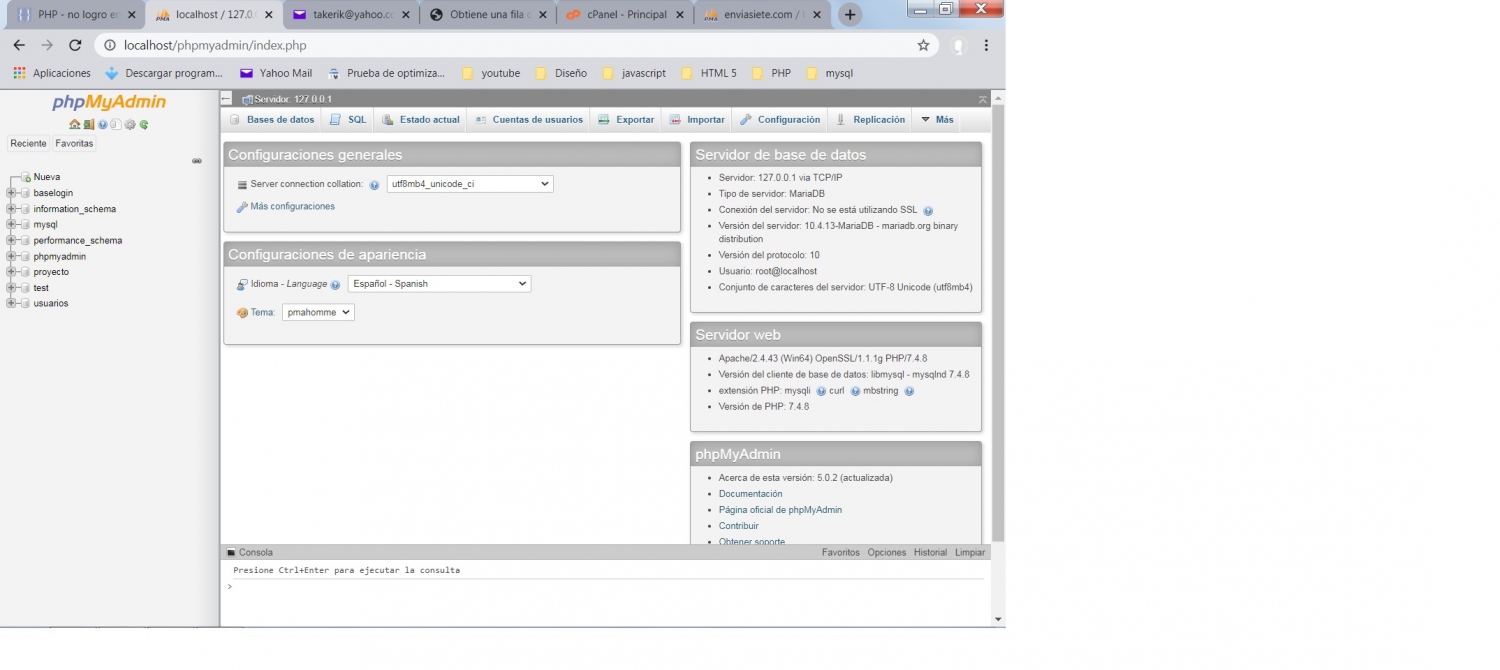Open the youtube bookmarks folder

(491, 73)
